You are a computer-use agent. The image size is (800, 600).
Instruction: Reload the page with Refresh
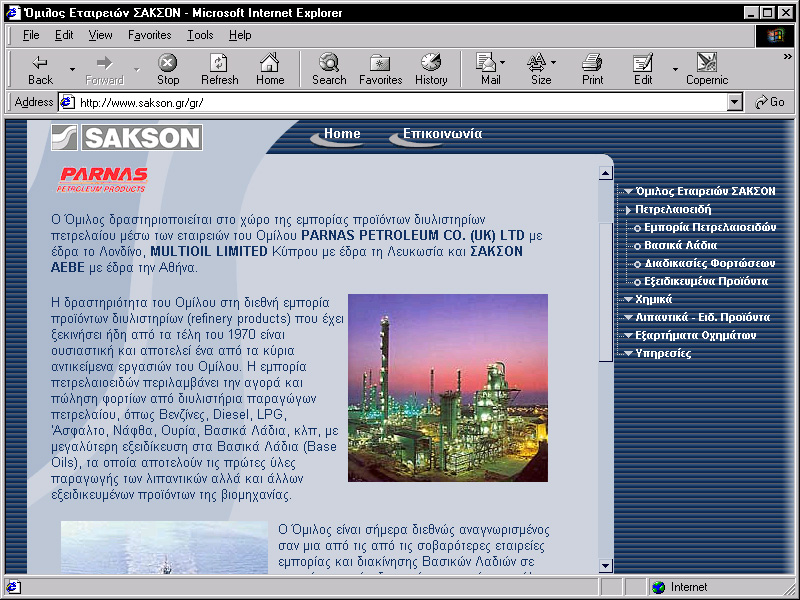pos(219,69)
